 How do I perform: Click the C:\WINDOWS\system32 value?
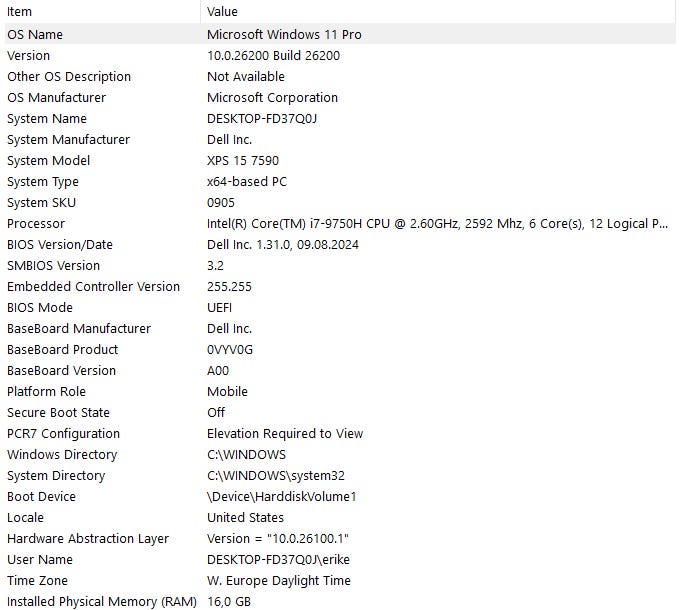(276, 475)
